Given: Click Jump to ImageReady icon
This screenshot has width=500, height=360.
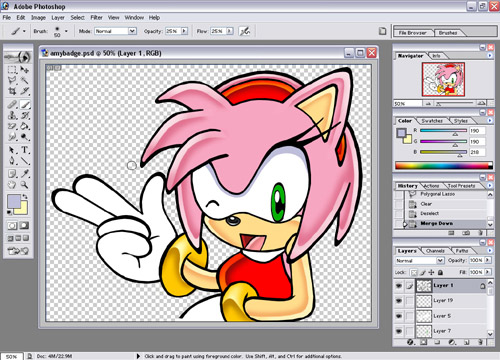Looking at the screenshot, I should tap(18, 251).
